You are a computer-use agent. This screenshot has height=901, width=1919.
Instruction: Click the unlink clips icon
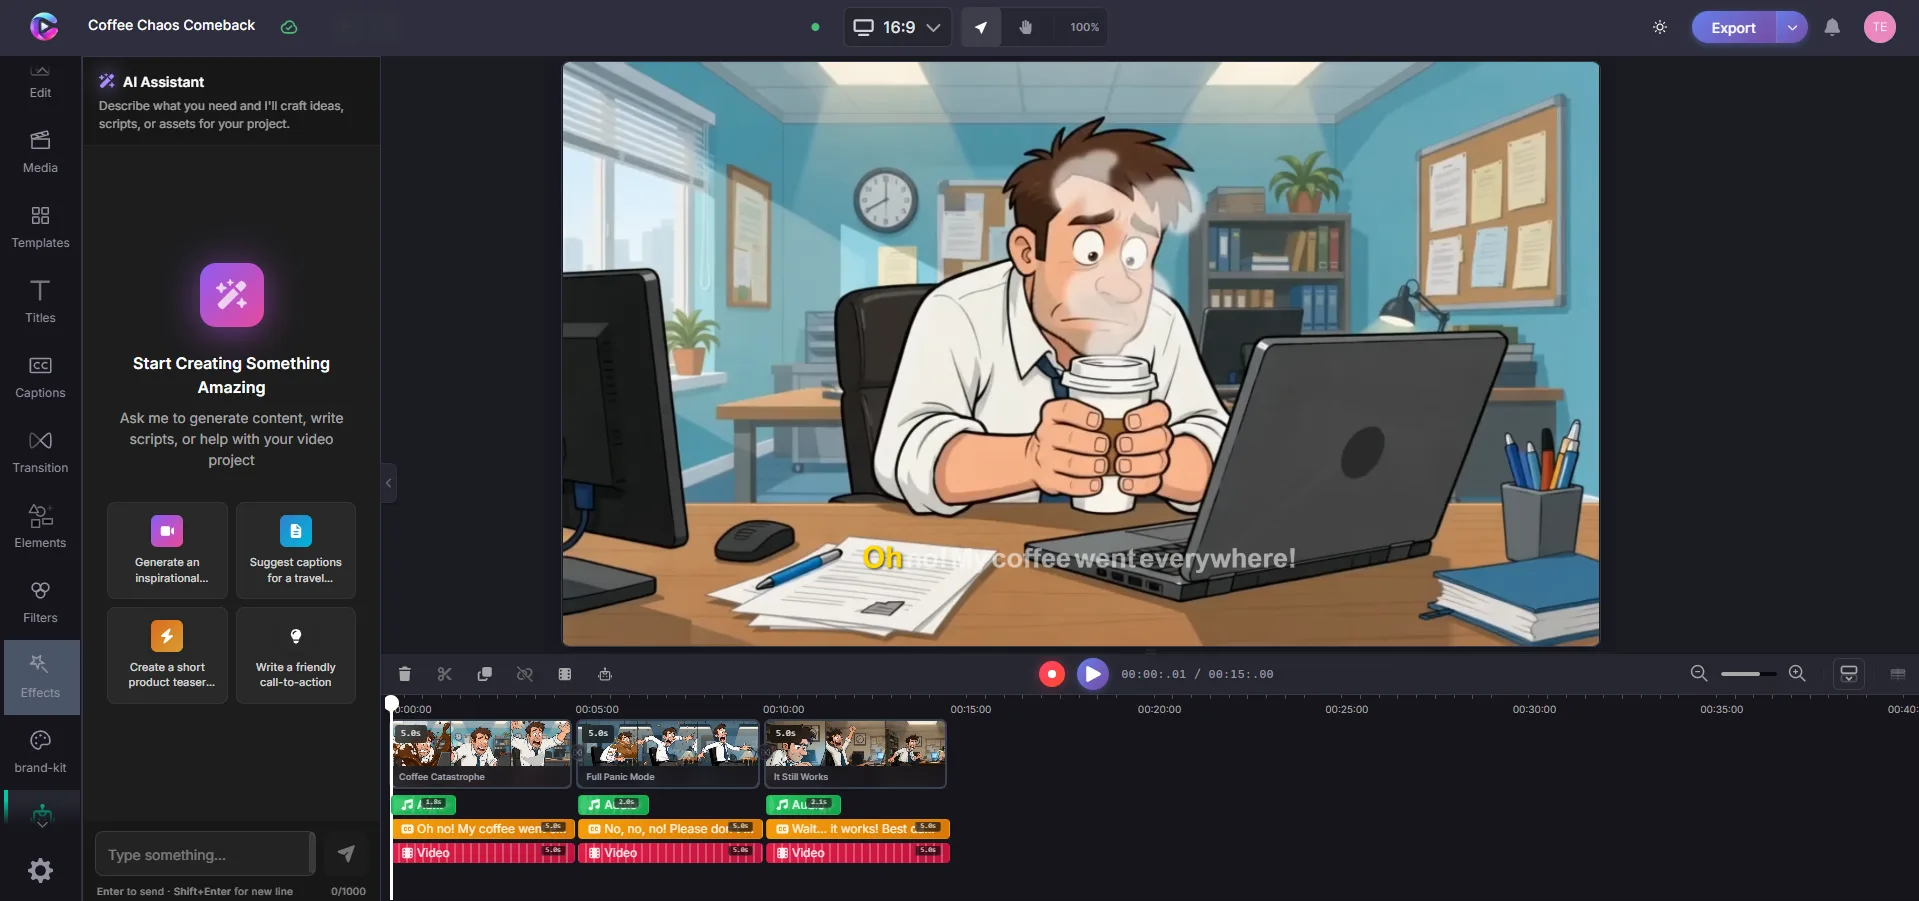525,674
